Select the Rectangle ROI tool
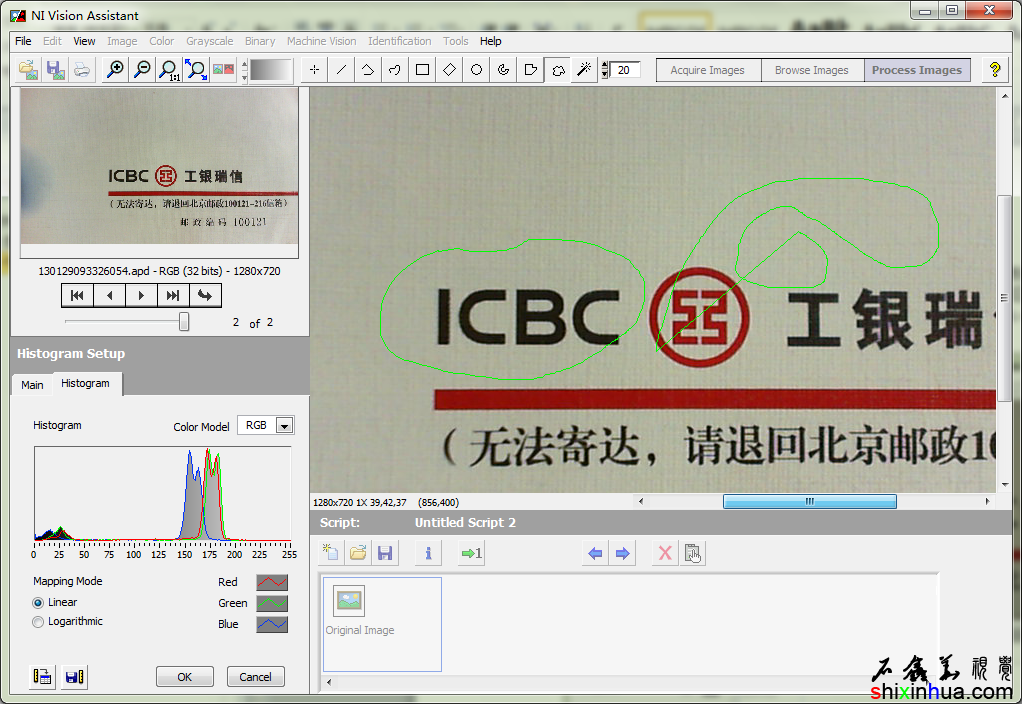This screenshot has height=704, width=1022. tap(423, 70)
